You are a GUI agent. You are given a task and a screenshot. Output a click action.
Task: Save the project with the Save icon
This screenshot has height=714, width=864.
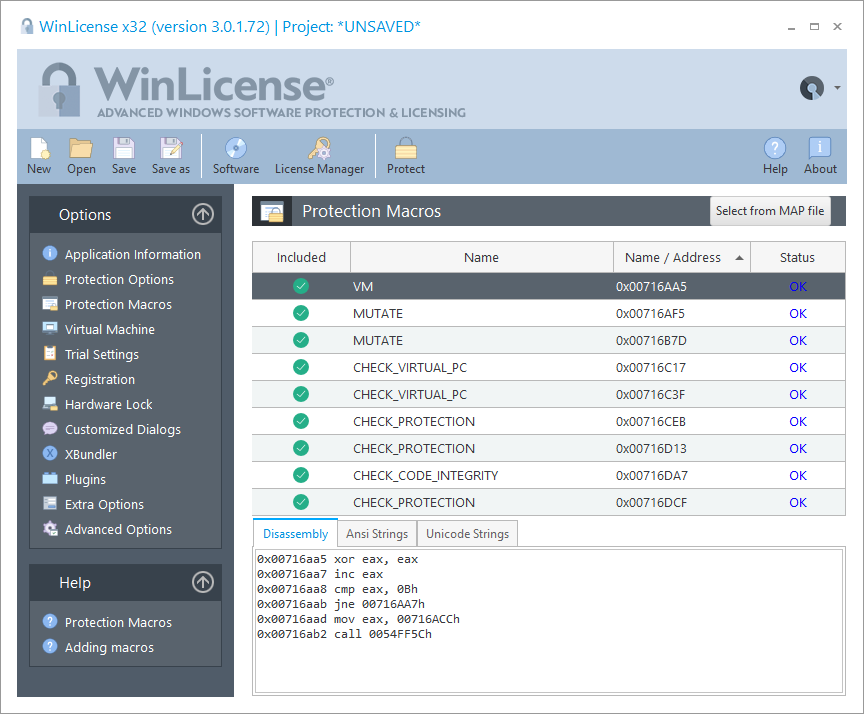pyautogui.click(x=124, y=156)
